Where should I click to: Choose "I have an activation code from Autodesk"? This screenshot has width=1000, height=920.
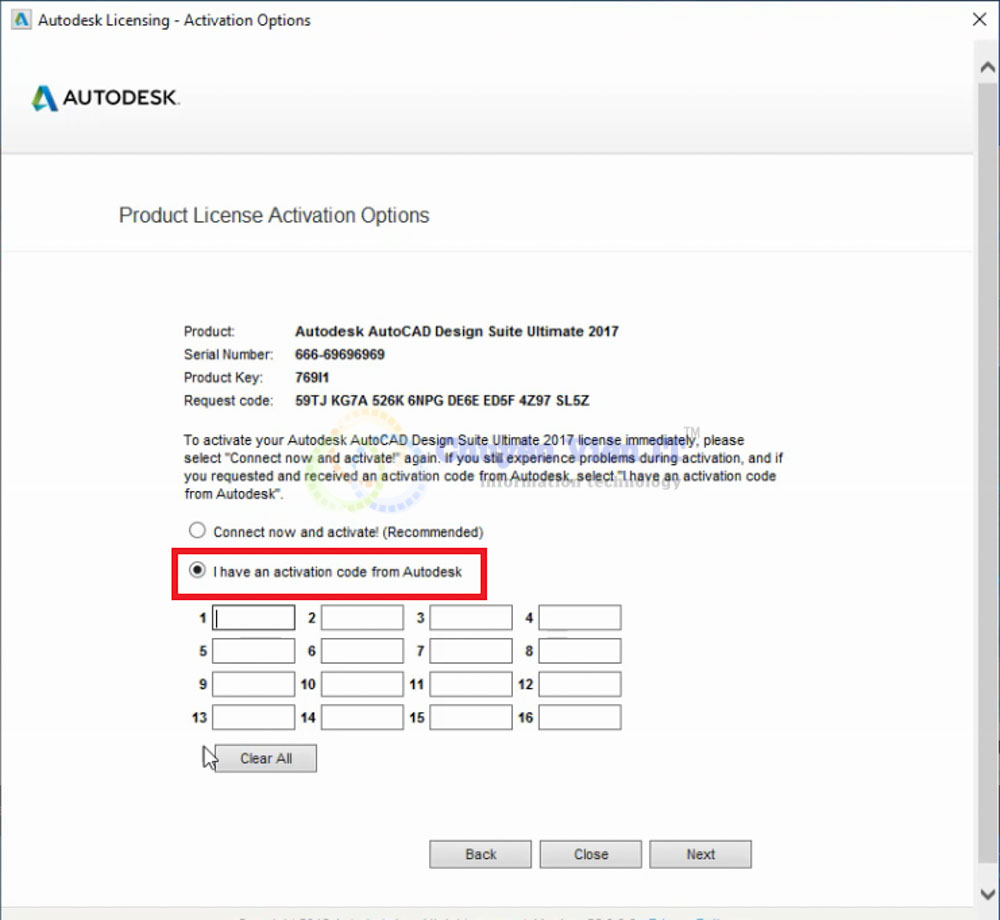coord(197,570)
